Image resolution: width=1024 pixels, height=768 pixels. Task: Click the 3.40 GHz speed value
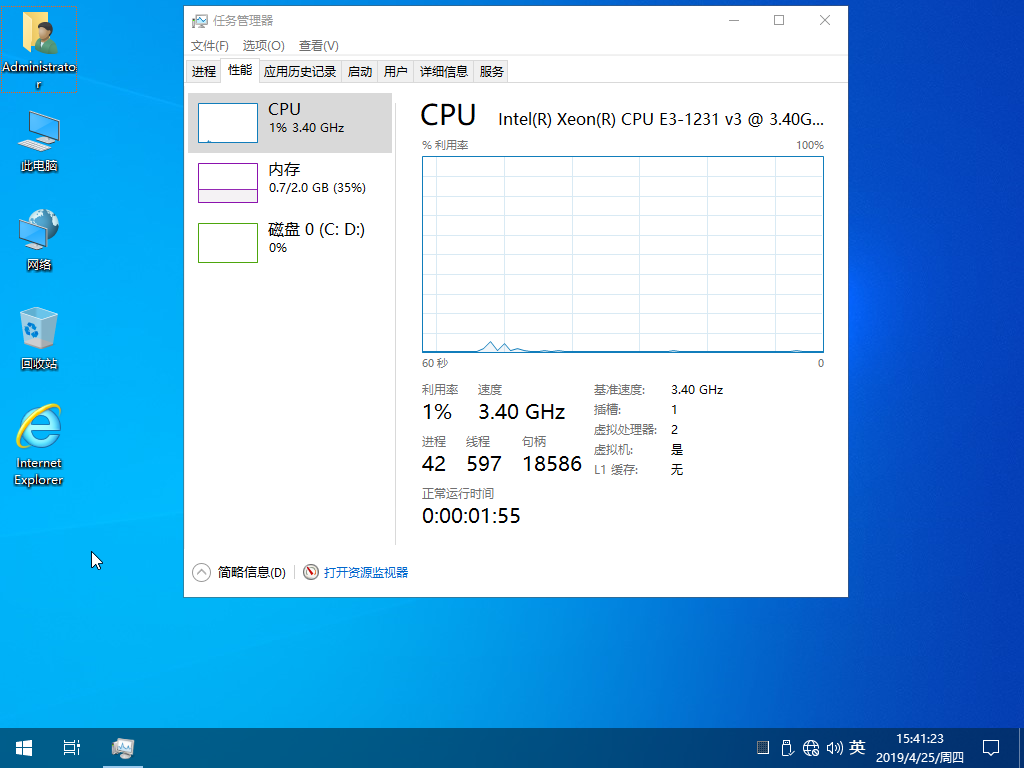tap(522, 412)
